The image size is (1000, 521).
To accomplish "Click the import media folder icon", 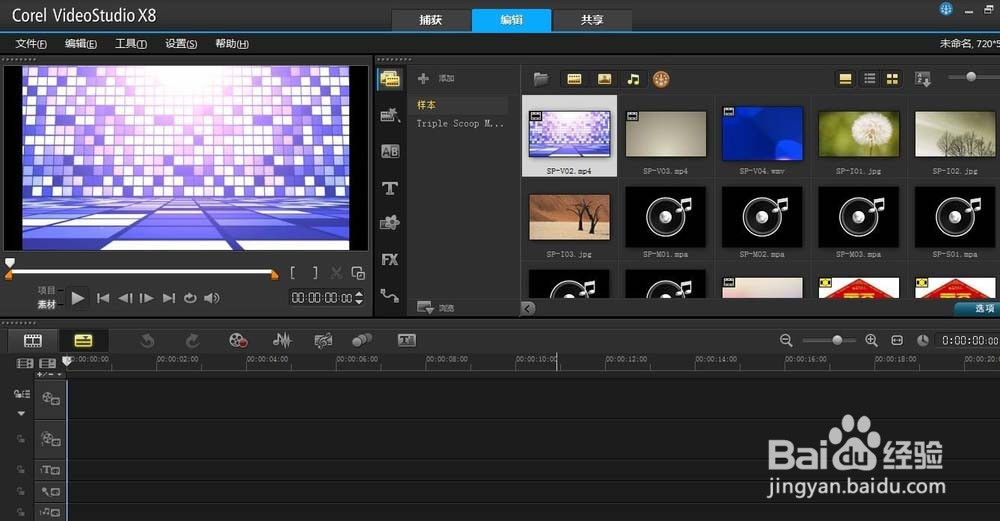I will tap(541, 79).
